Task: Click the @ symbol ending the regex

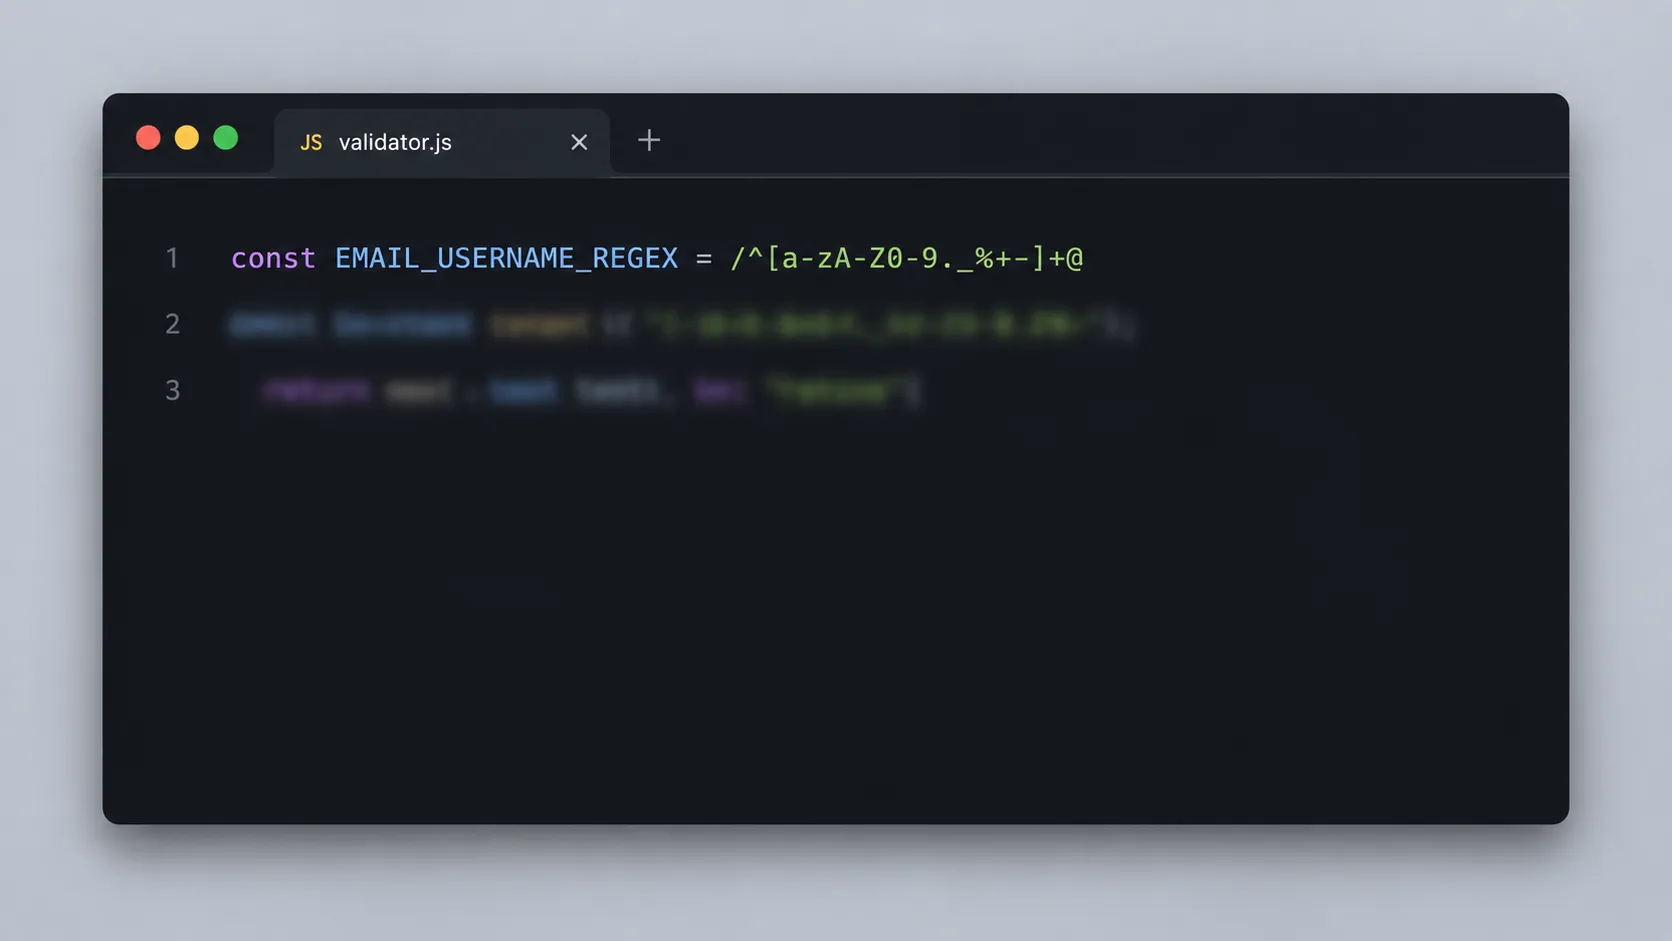Action: point(1074,259)
